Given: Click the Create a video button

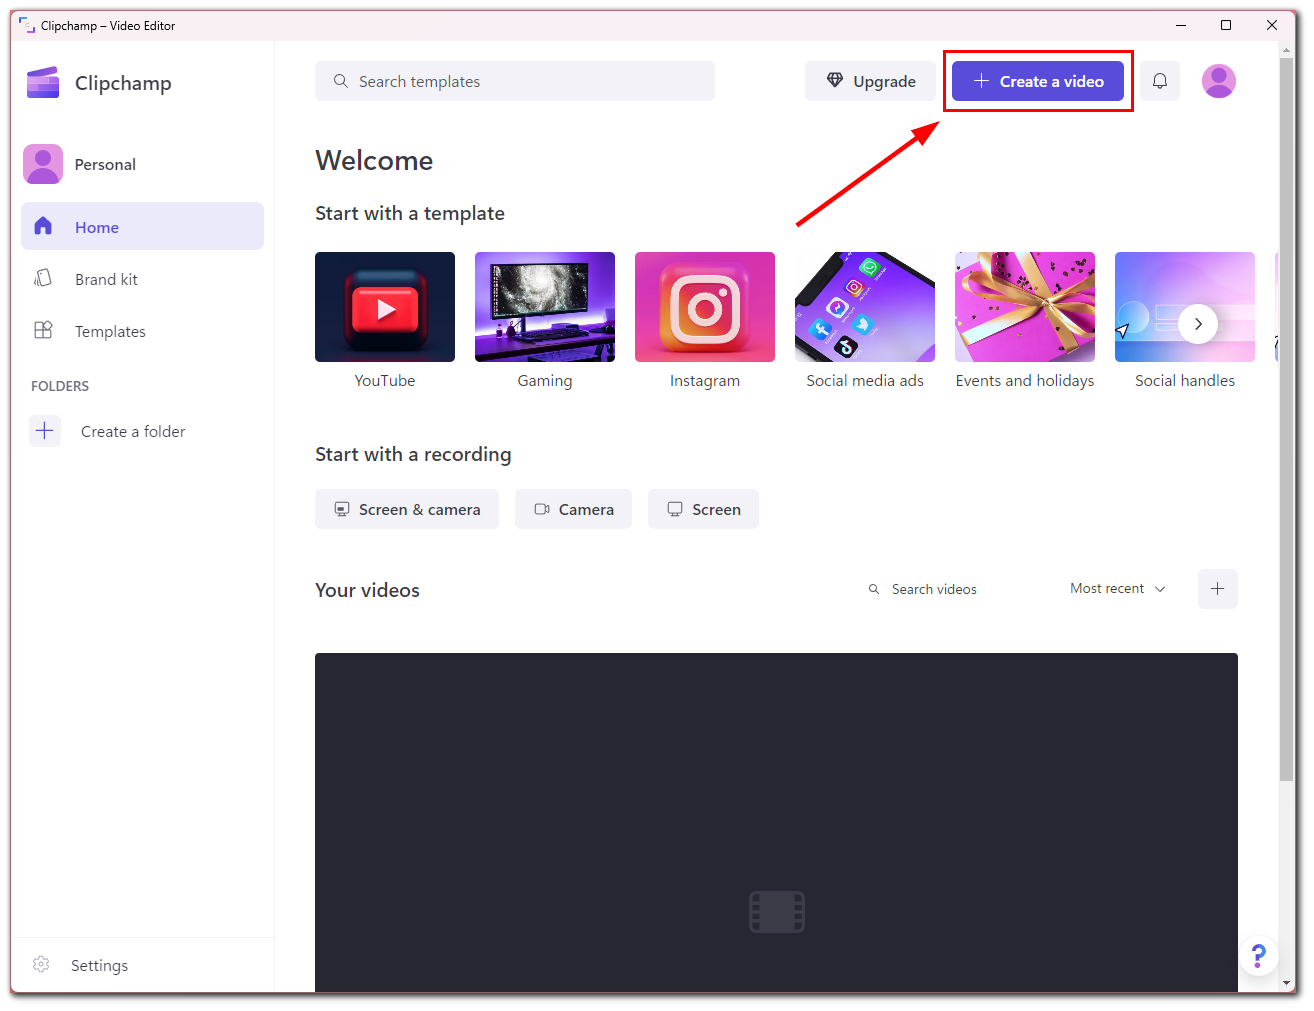Looking at the screenshot, I should click(1038, 81).
